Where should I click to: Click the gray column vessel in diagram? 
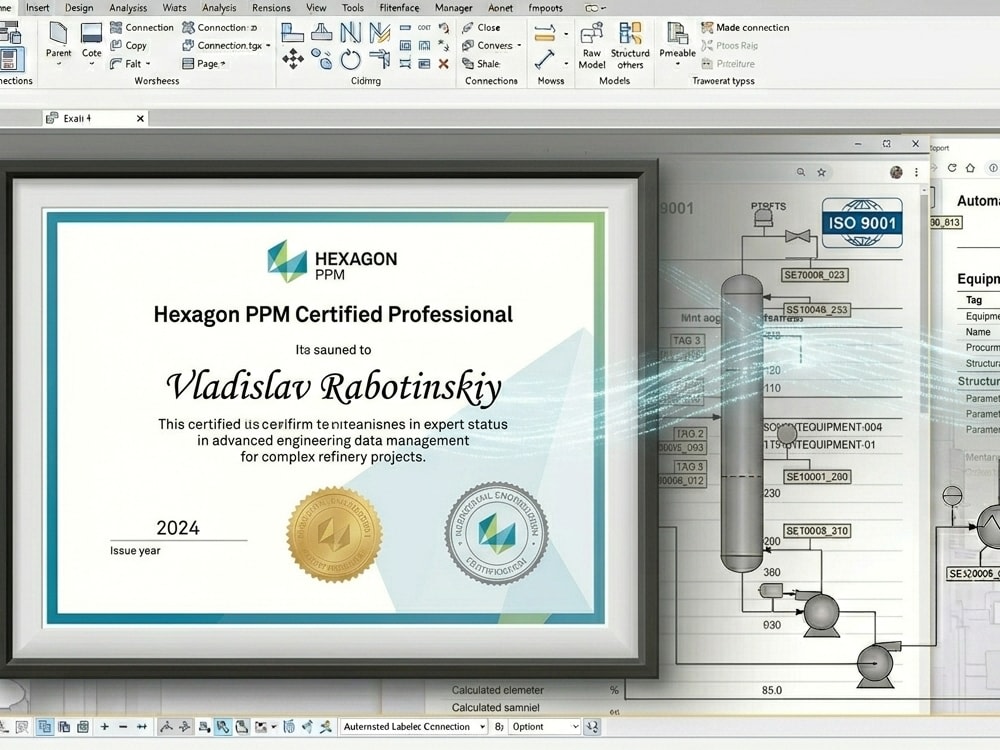[x=742, y=423]
